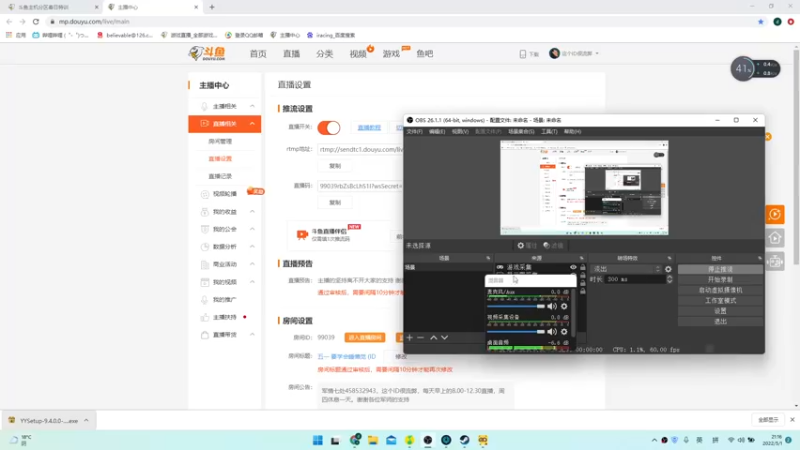Open the 直播教程 link
The height and width of the screenshot is (450, 800).
369,128
